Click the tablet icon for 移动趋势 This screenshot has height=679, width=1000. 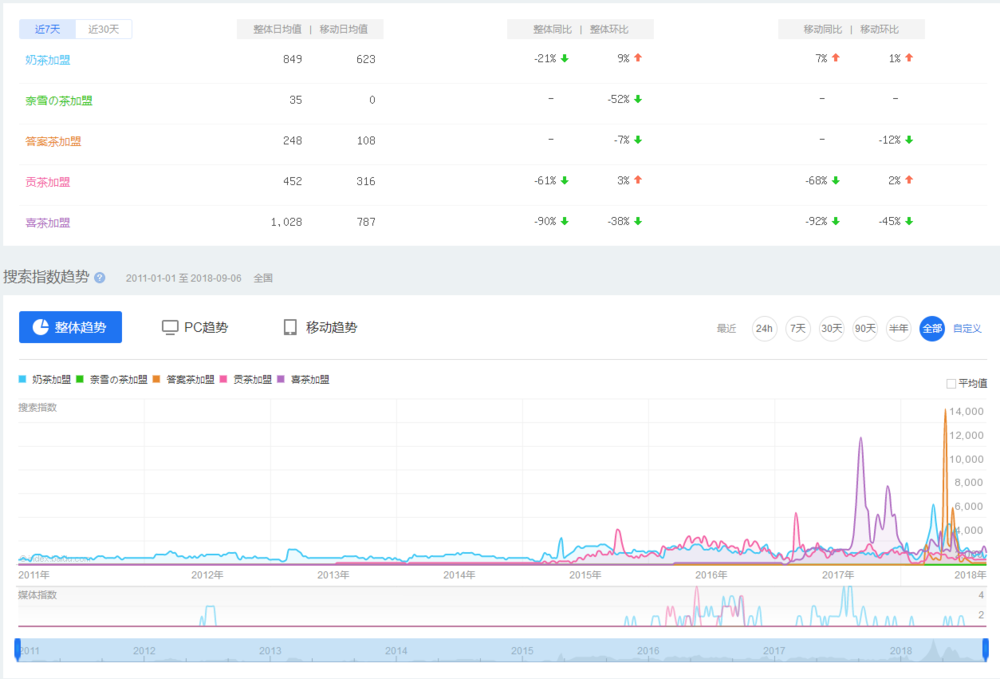pyautogui.click(x=290, y=327)
